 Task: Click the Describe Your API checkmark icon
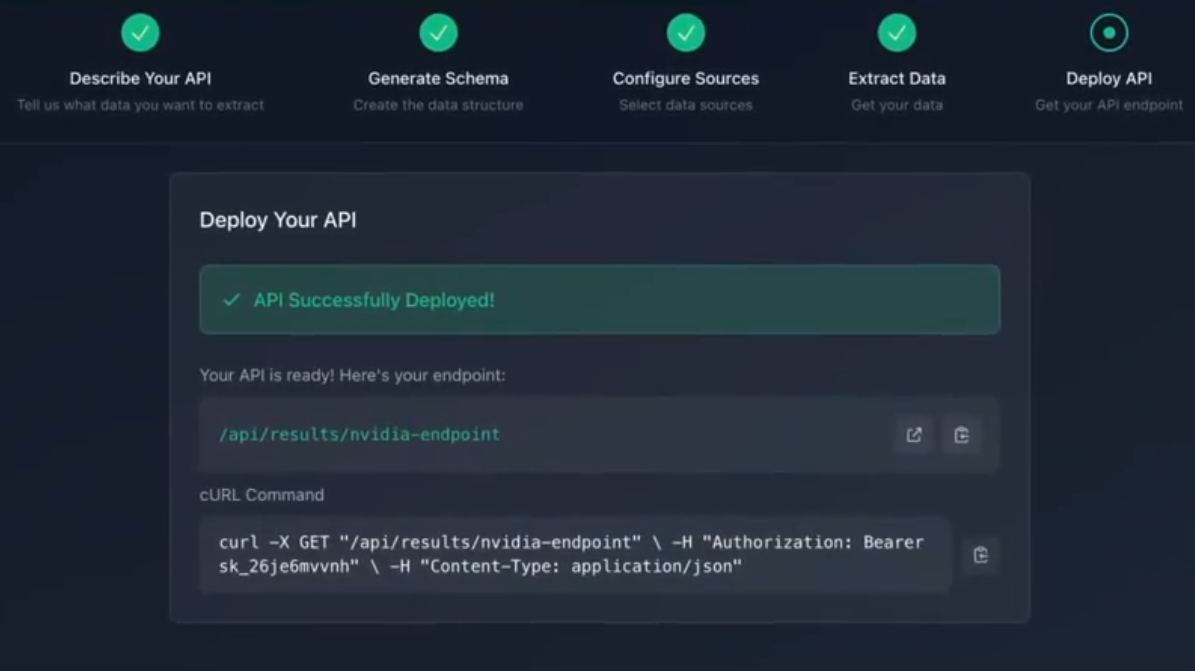(140, 33)
